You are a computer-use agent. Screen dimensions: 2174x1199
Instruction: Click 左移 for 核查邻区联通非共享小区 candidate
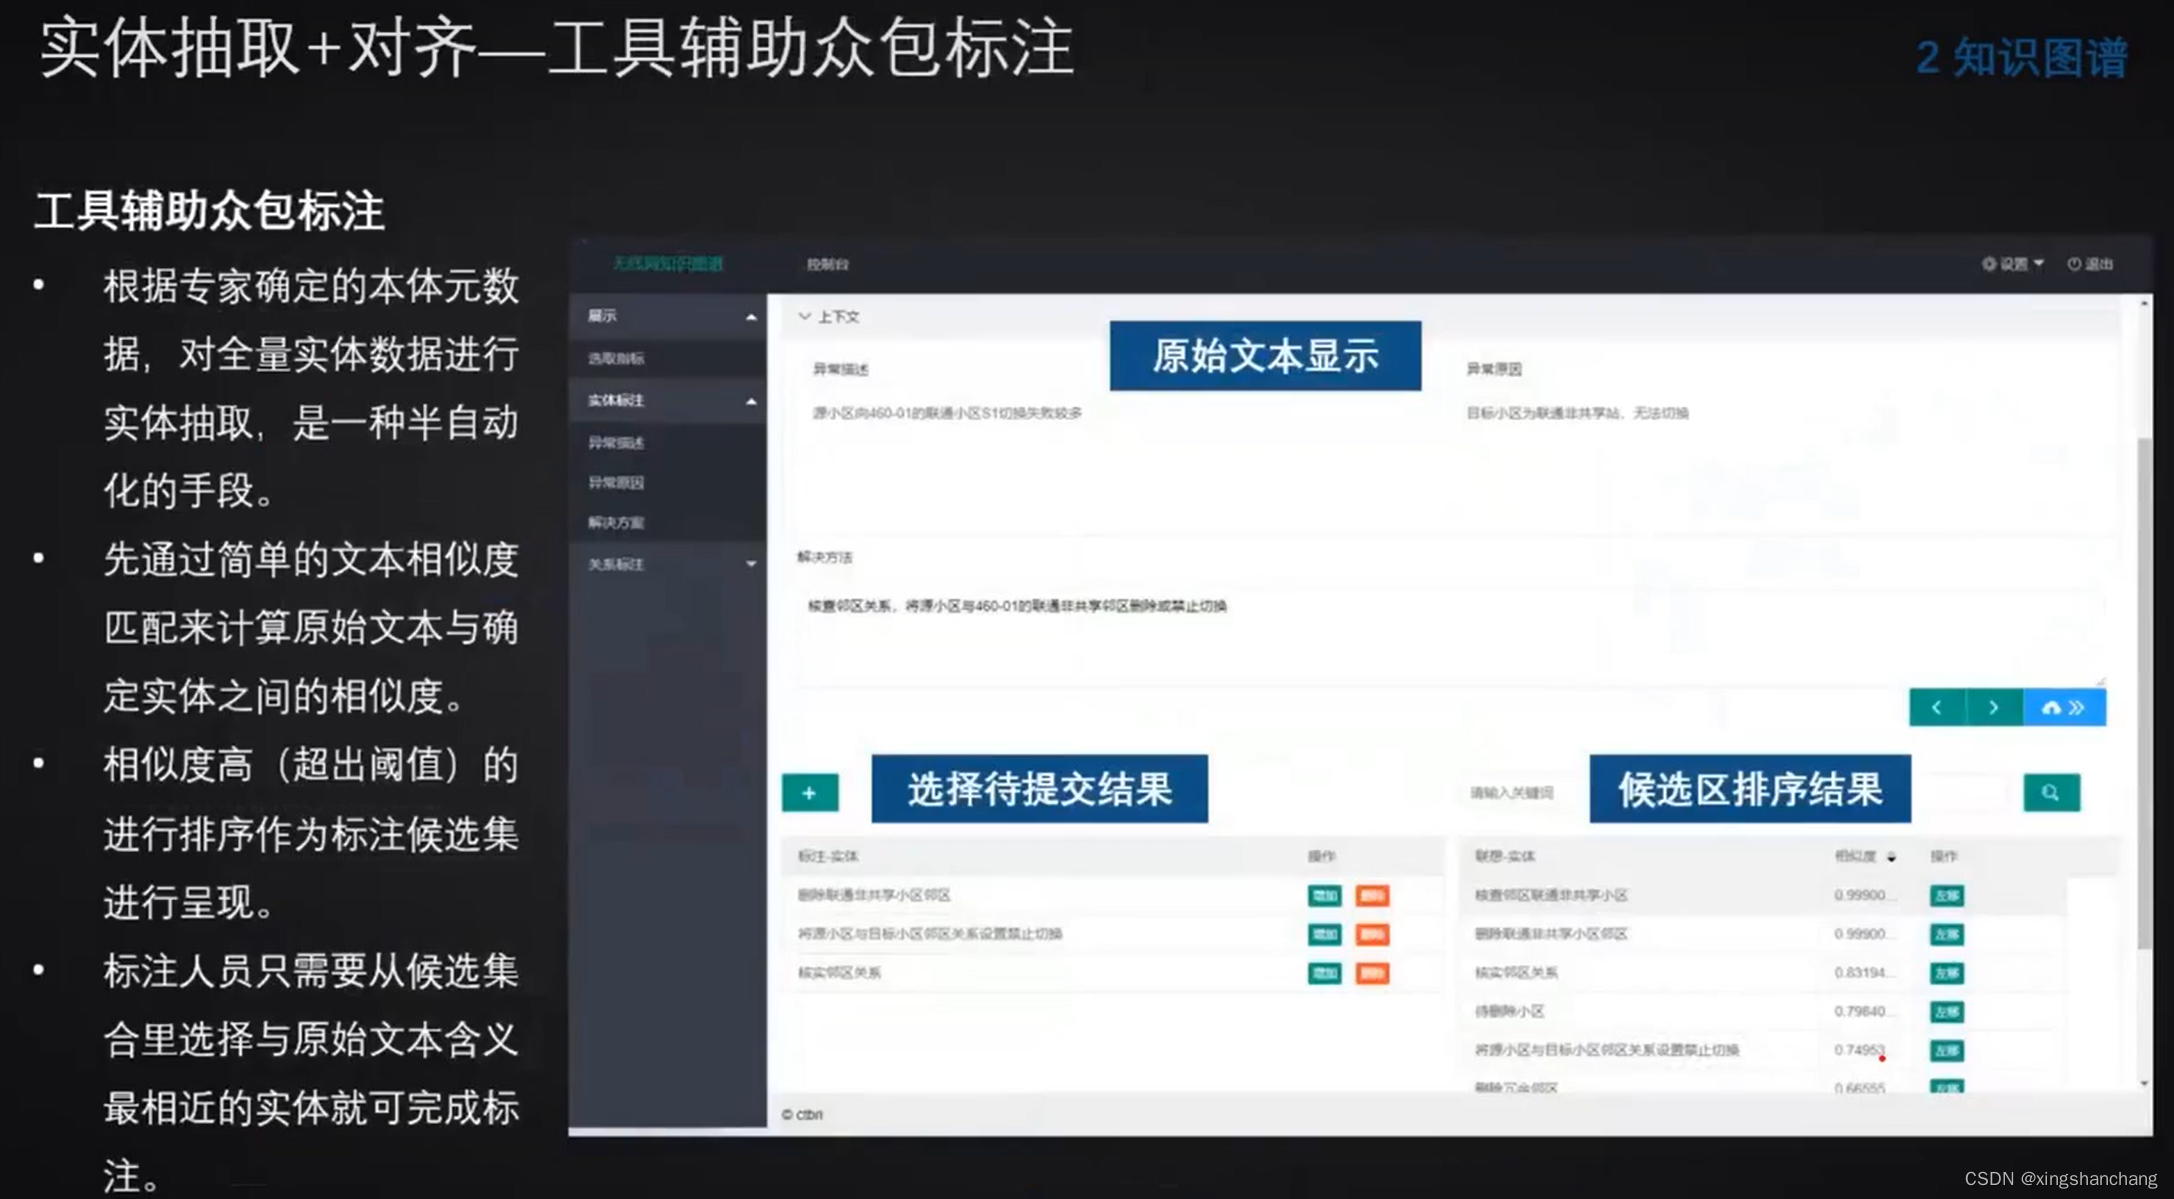pyautogui.click(x=1946, y=895)
